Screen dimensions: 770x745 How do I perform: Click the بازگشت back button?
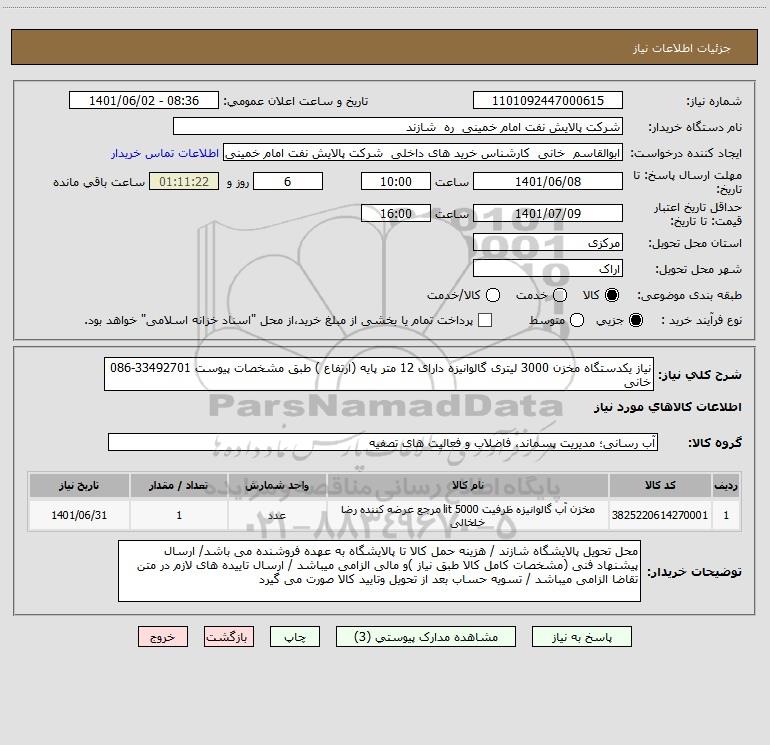pos(229,637)
